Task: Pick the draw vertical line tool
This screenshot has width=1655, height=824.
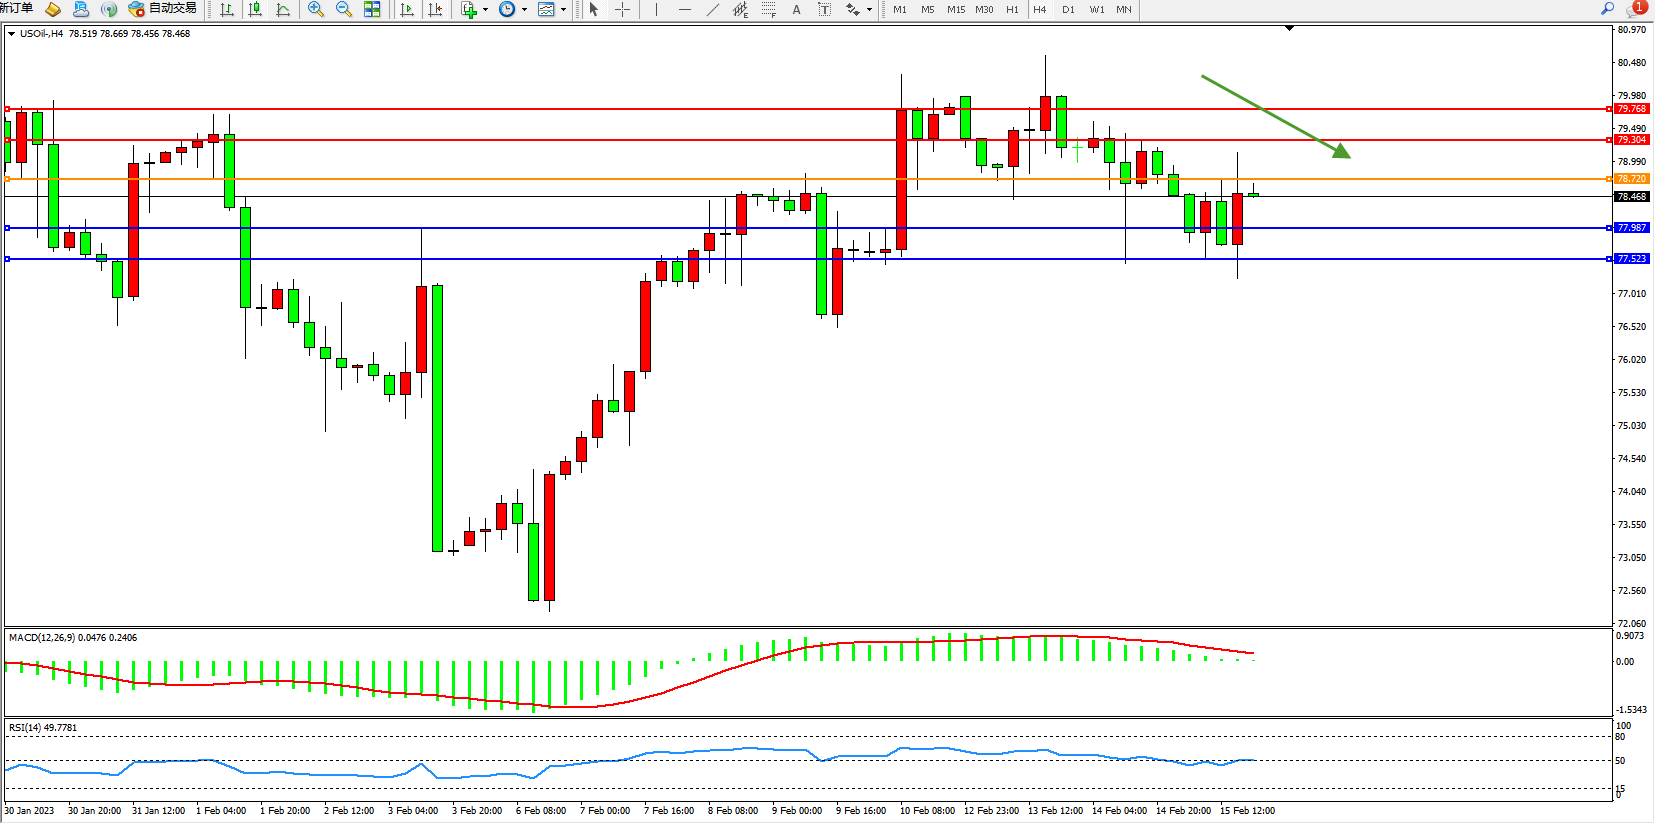Action: pyautogui.click(x=656, y=9)
